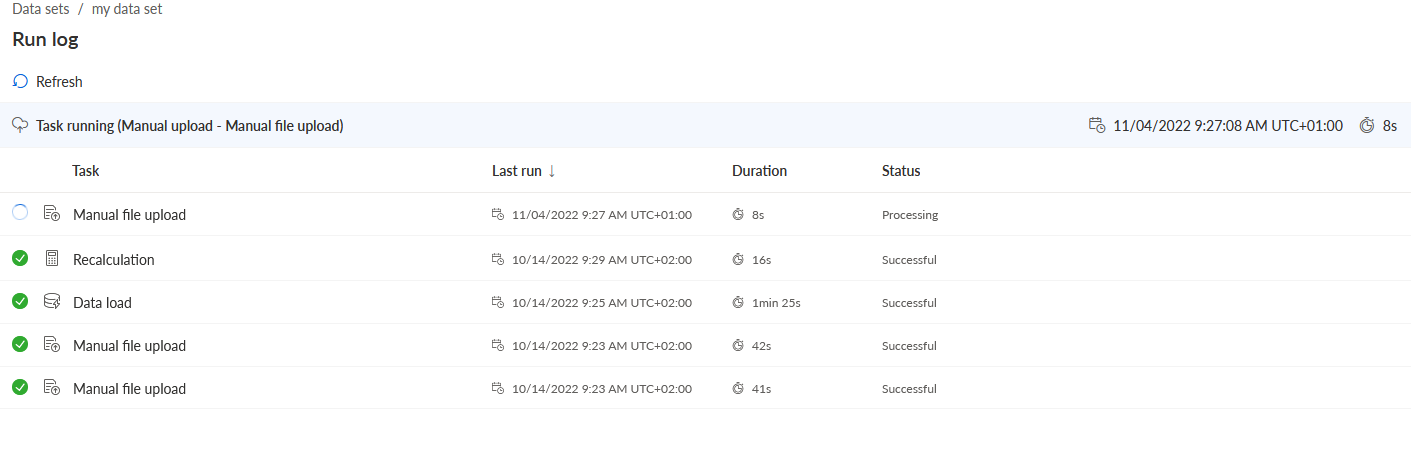Go to Data sets breadcrumb
The image size is (1411, 454).
[41, 9]
